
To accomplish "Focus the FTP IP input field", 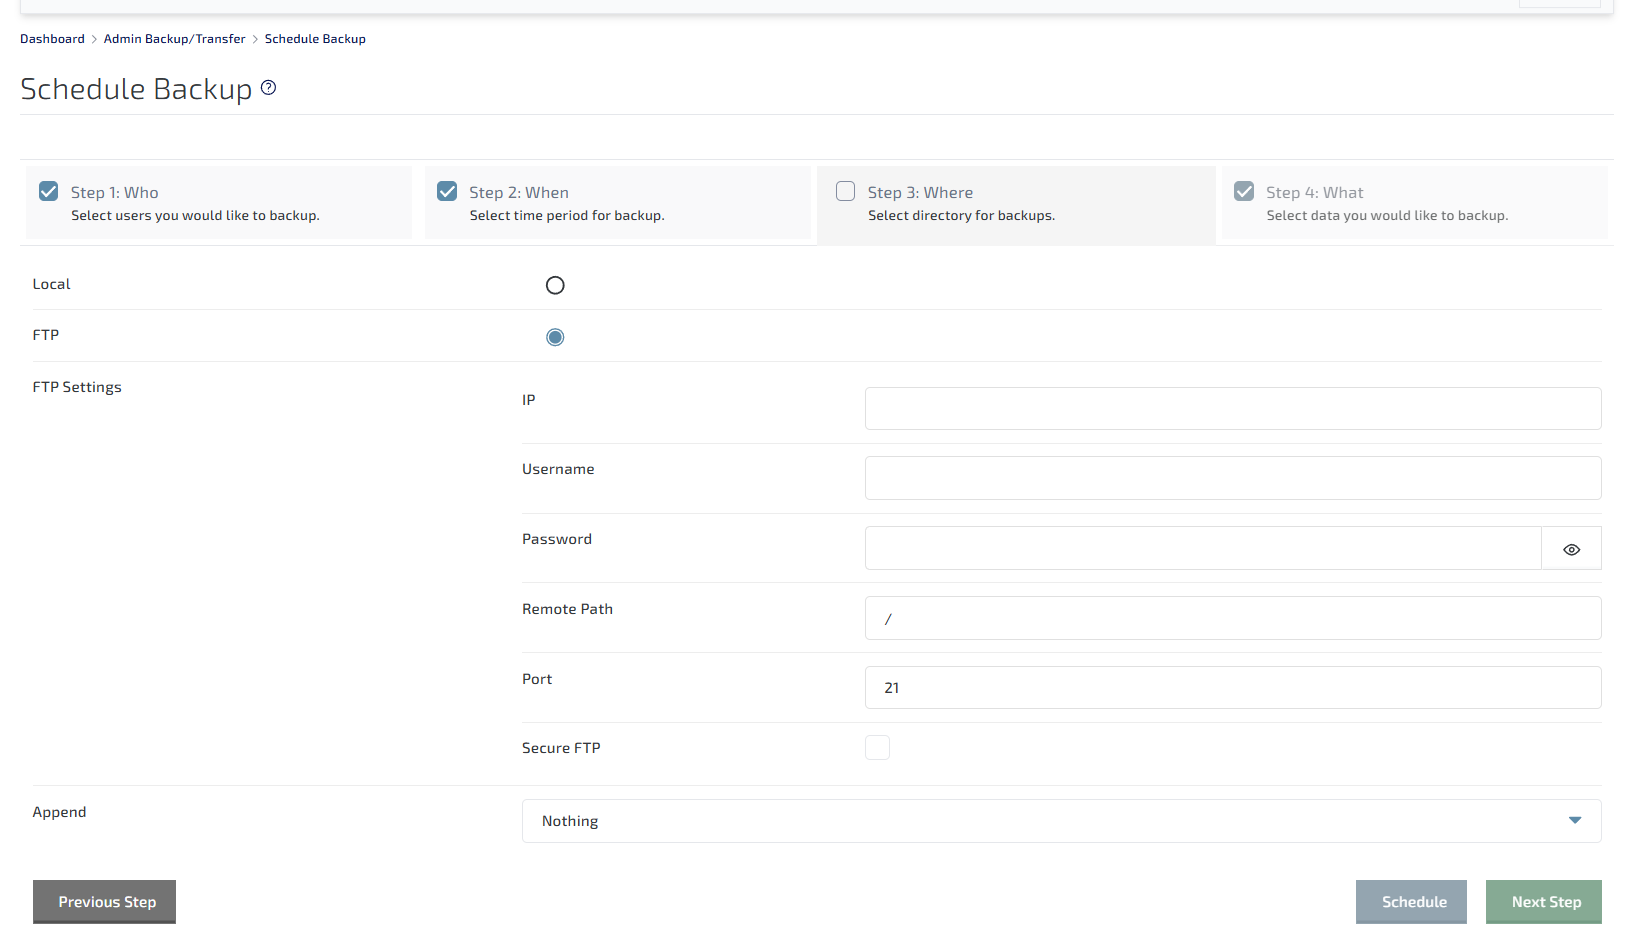I will [x=1232, y=409].
